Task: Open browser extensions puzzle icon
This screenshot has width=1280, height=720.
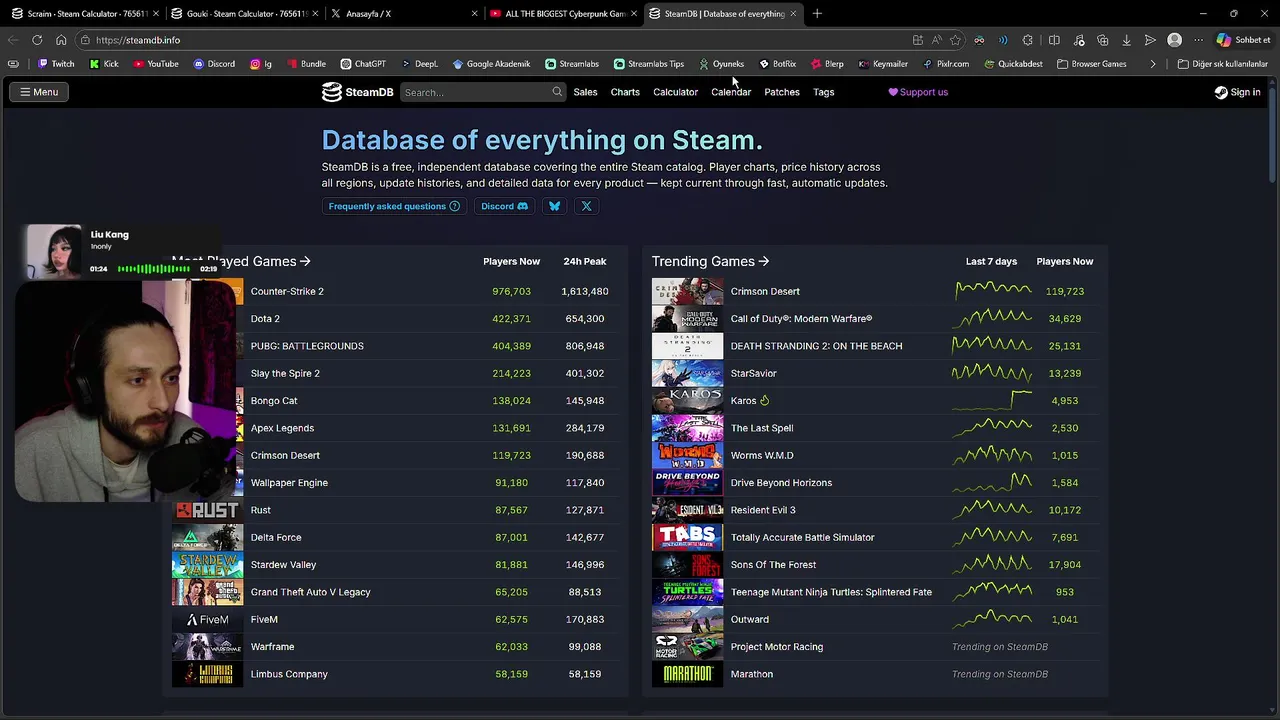Action: (1028, 40)
